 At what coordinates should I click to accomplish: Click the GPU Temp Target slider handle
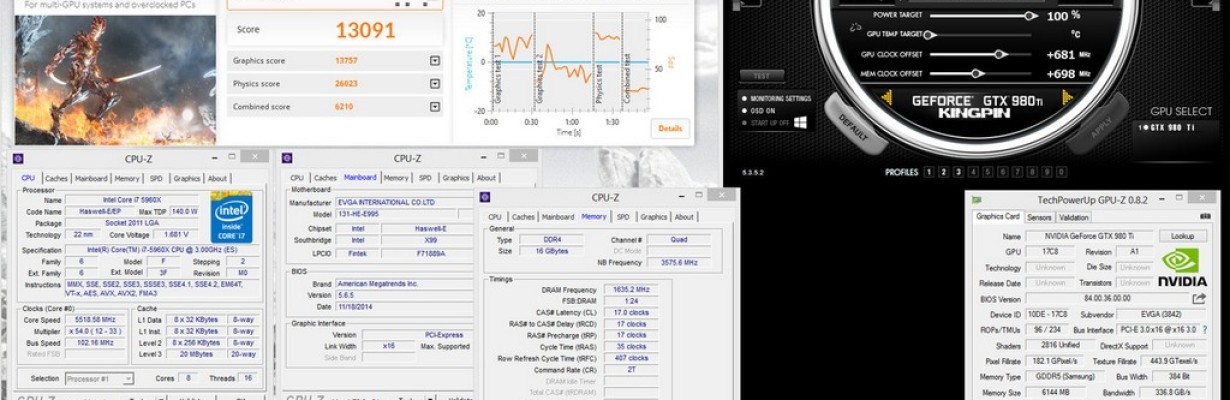click(x=929, y=35)
